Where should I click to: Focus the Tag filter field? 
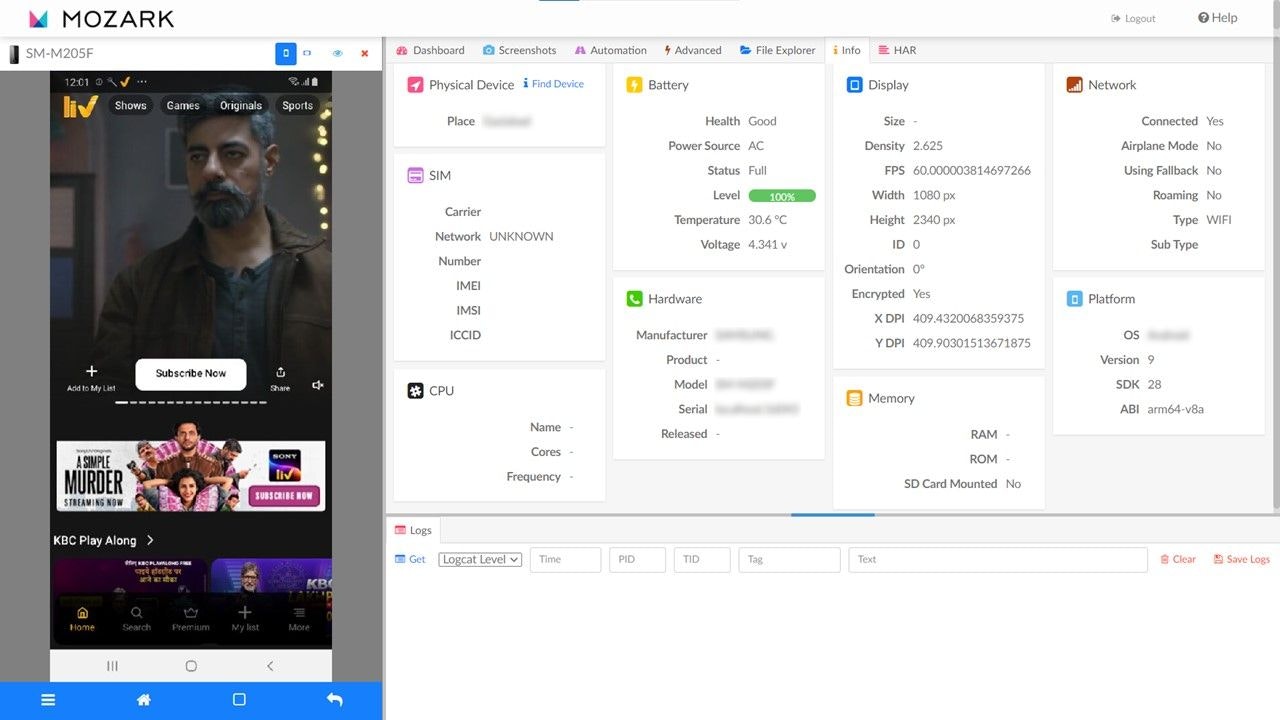coord(790,559)
